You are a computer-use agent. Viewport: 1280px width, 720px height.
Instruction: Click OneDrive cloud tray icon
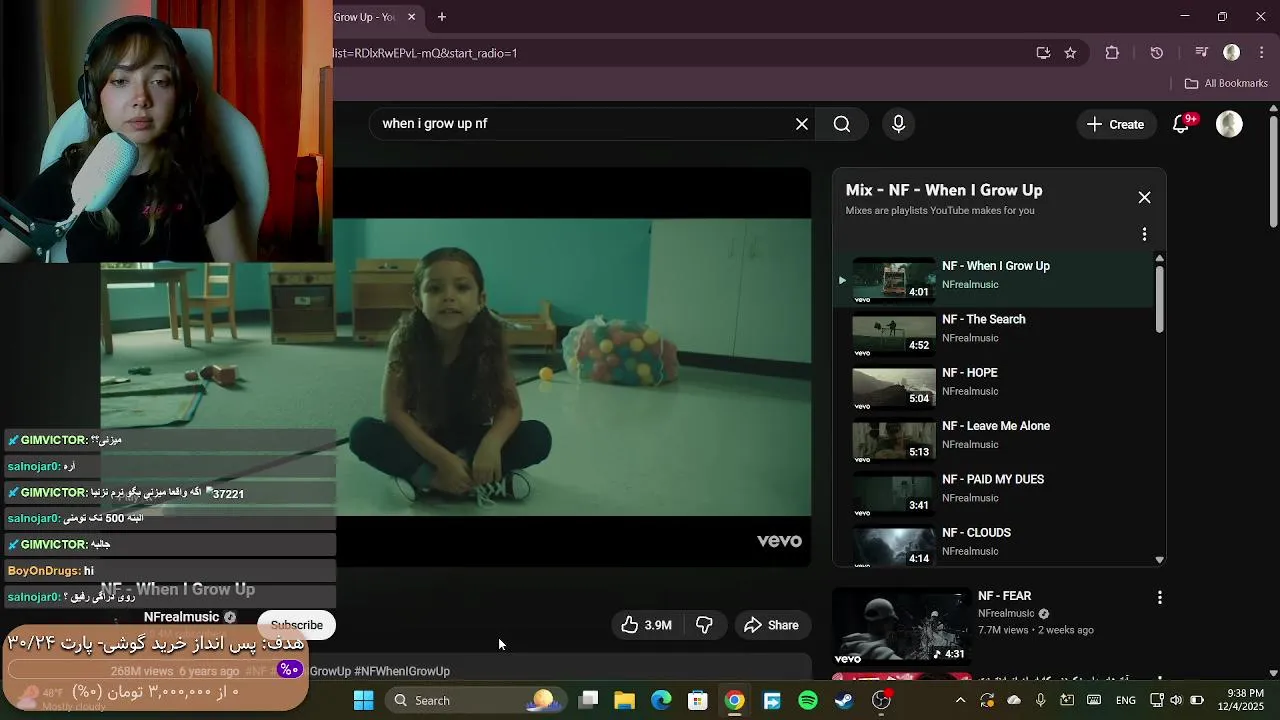1014,700
